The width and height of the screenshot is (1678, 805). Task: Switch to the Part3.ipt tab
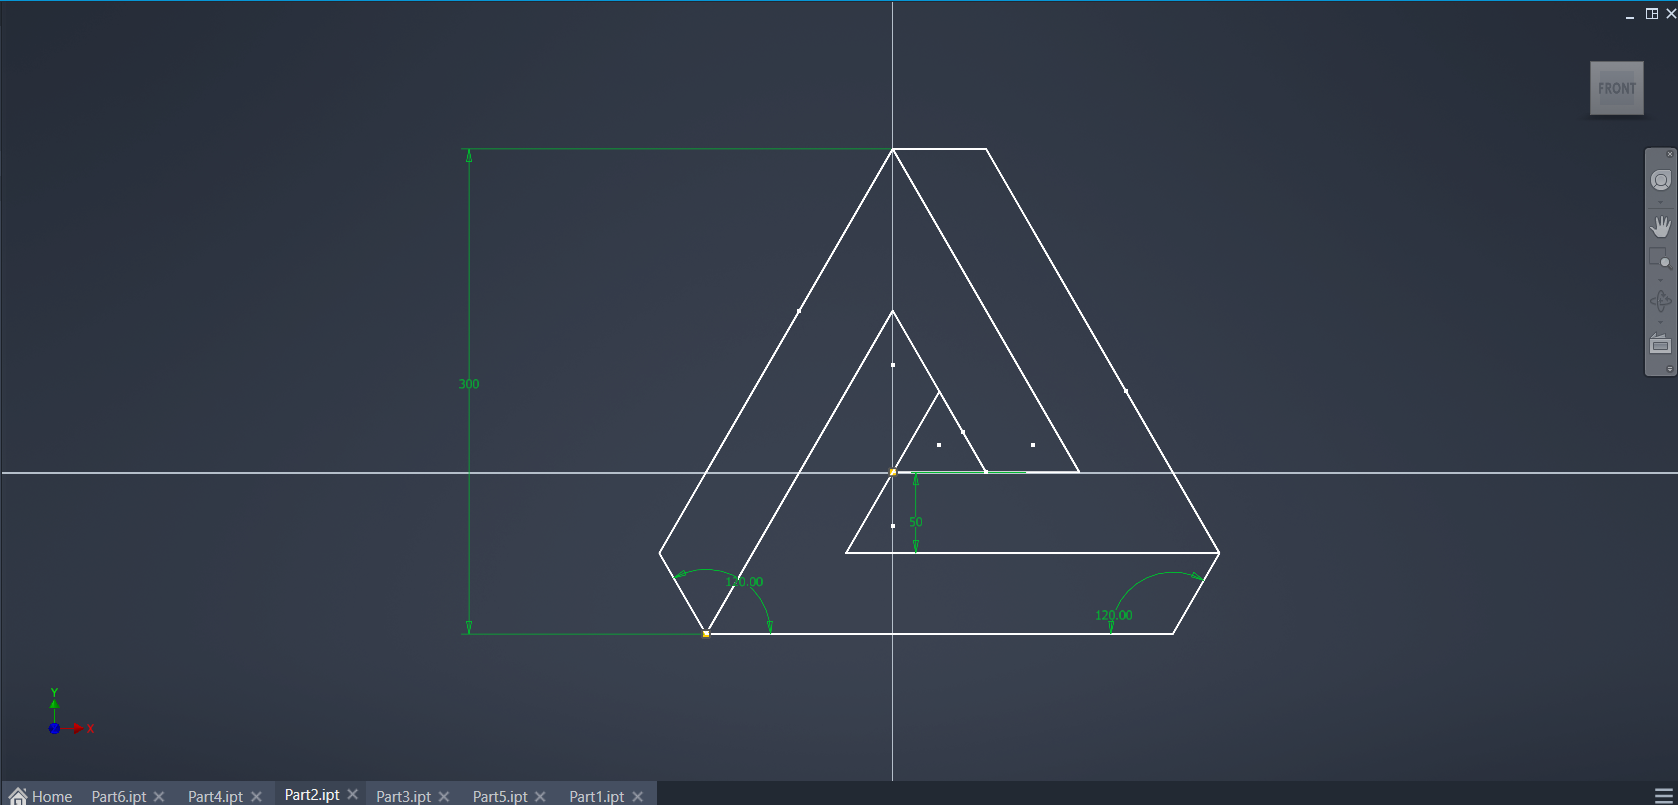[403, 796]
